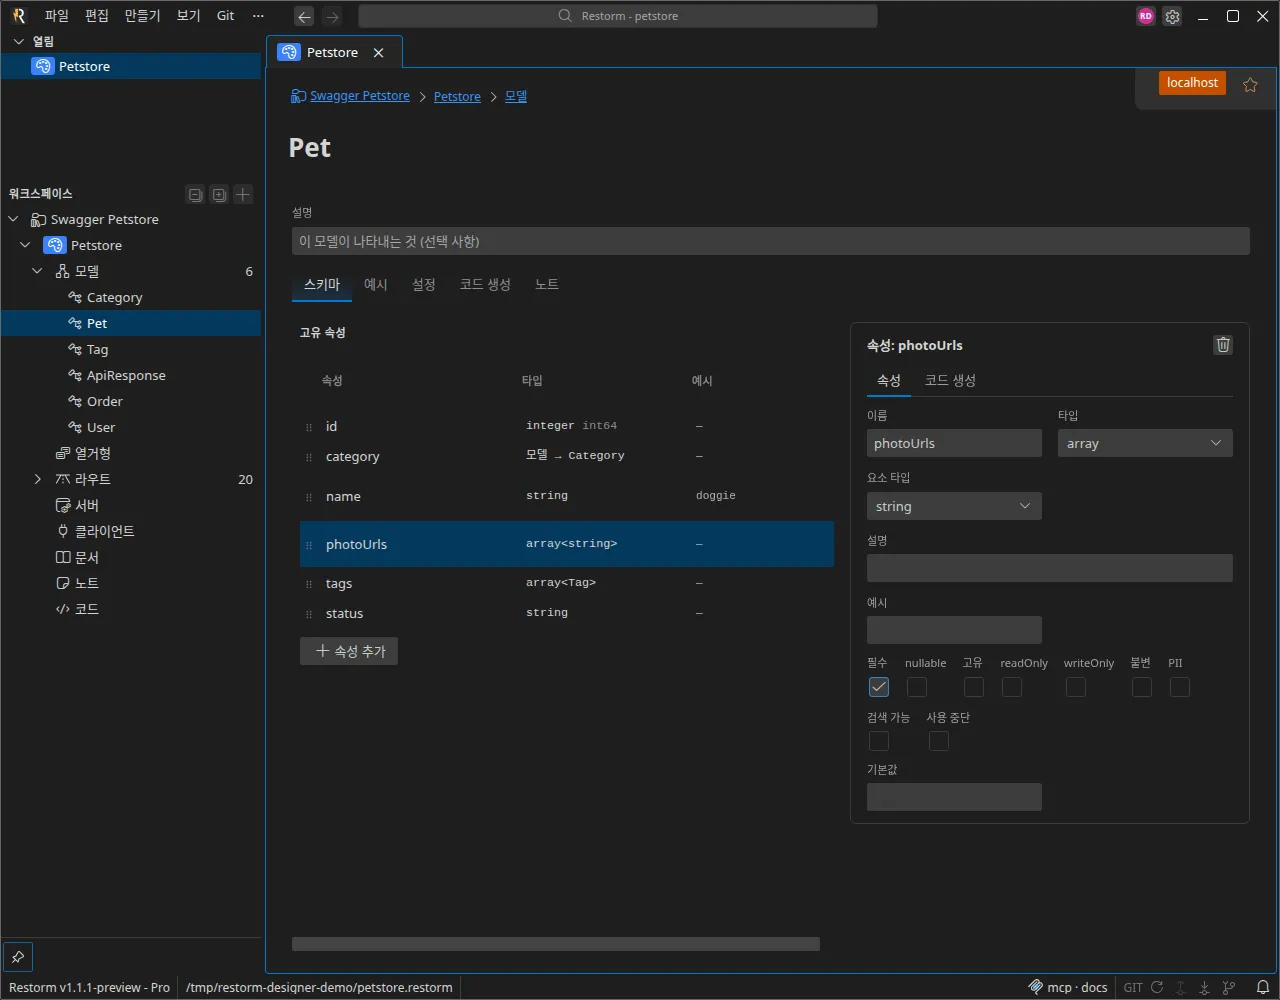Collapse the Petstore node in the workspace tree
This screenshot has width=1280, height=1000.
click(x=26, y=246)
